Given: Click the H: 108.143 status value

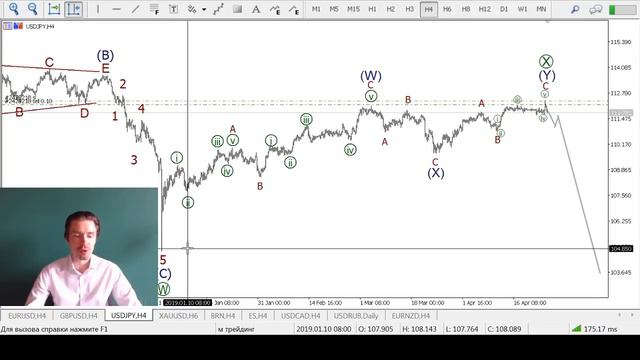Looking at the screenshot, I should [419, 329].
